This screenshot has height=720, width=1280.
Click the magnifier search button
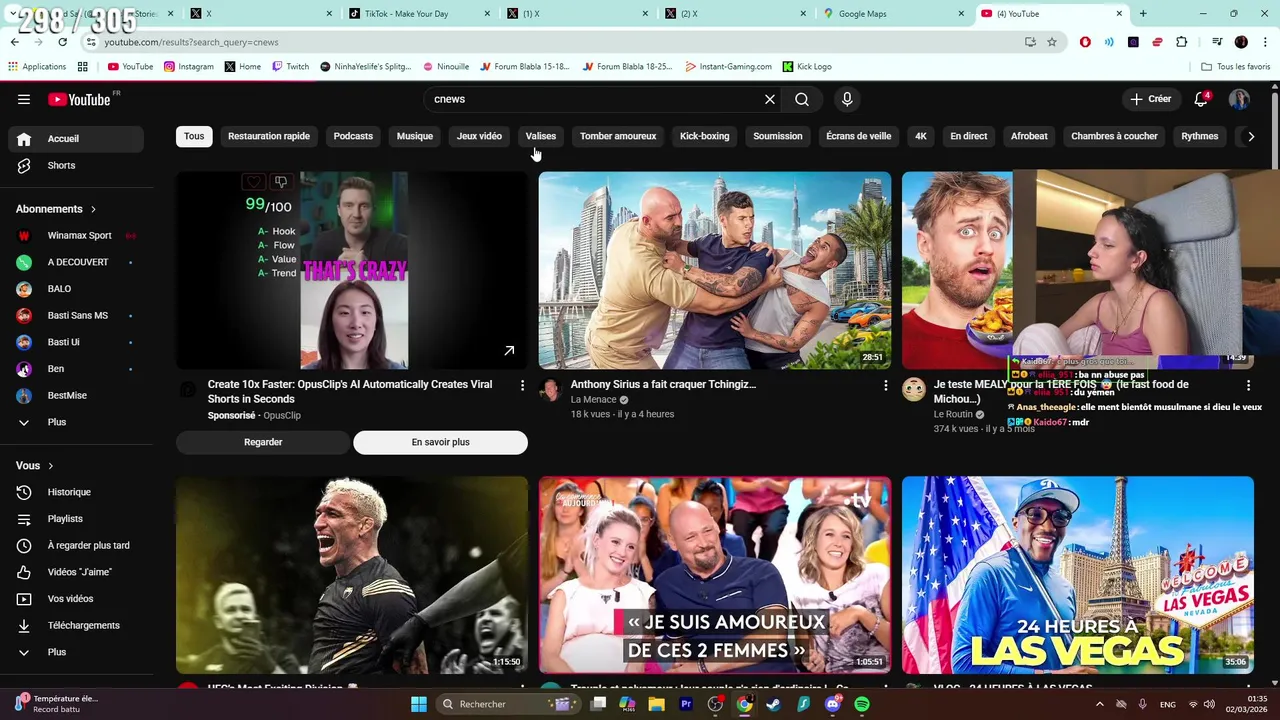point(802,99)
